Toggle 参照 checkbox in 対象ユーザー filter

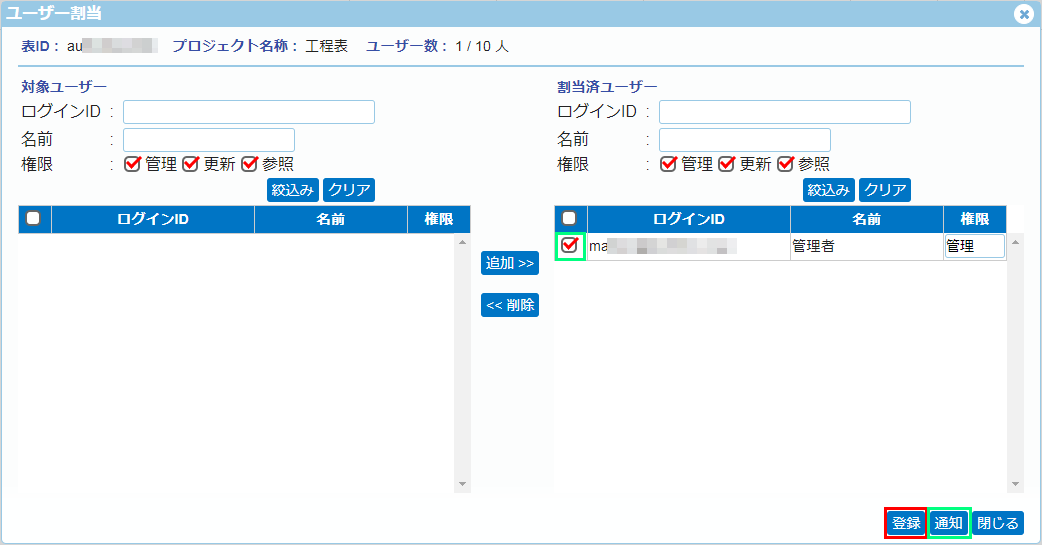tap(249, 164)
